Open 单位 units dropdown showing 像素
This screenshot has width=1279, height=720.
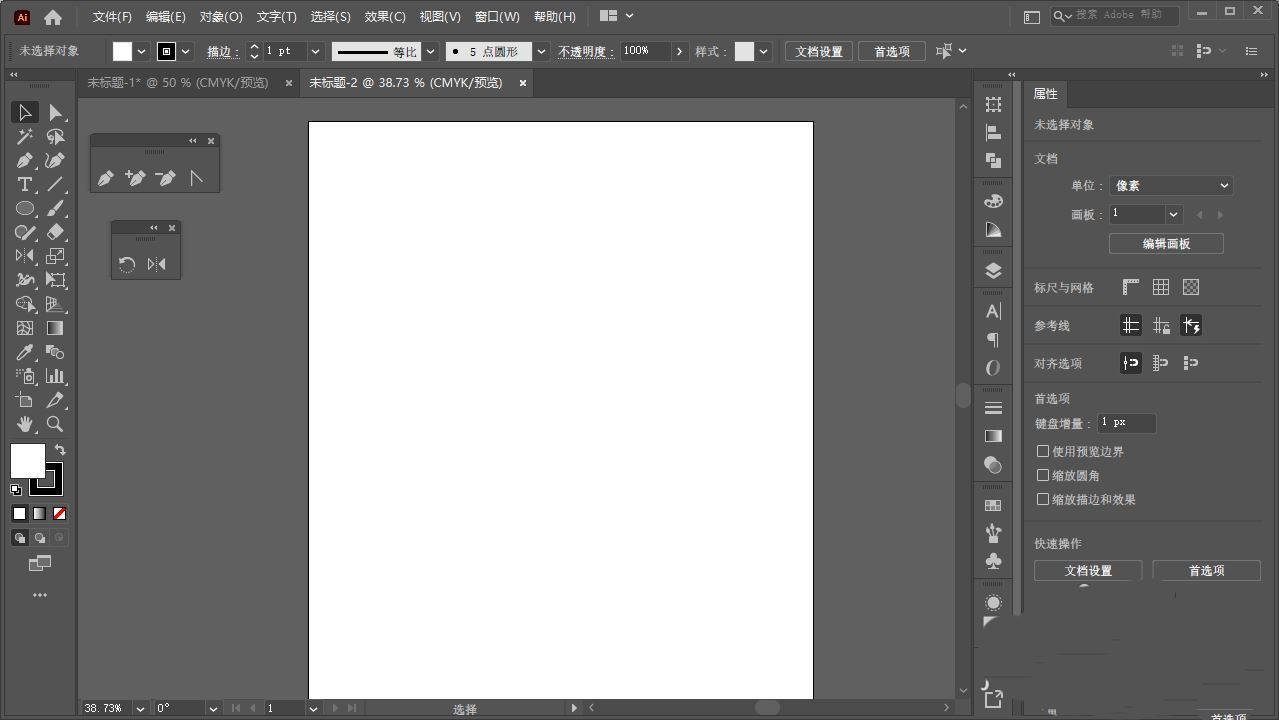coord(1171,185)
